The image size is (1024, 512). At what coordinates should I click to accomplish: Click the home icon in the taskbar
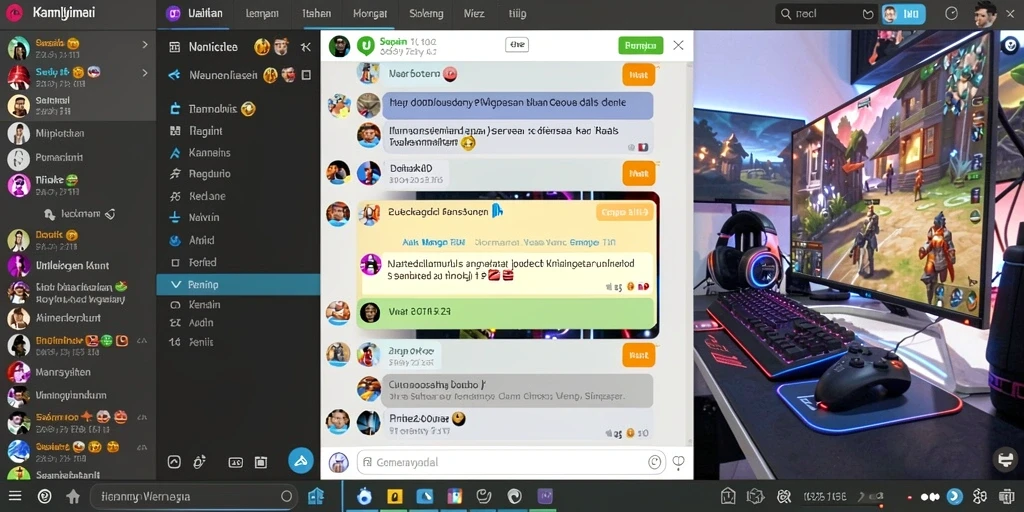click(73, 496)
